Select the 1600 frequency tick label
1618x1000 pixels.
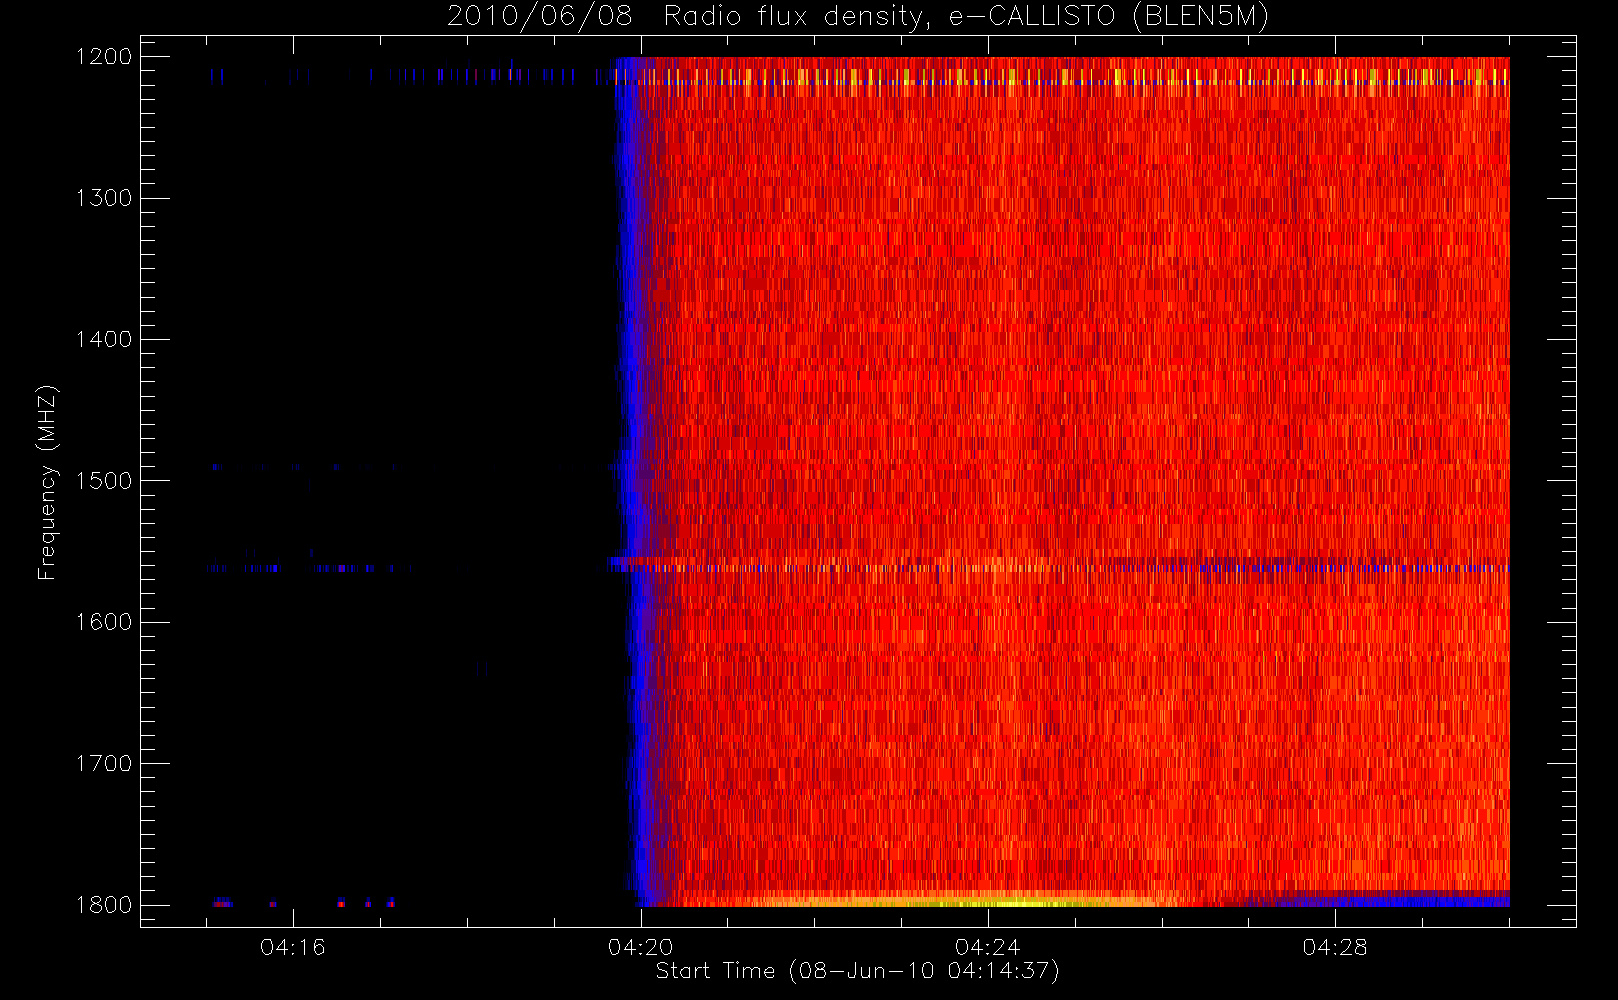[104, 622]
